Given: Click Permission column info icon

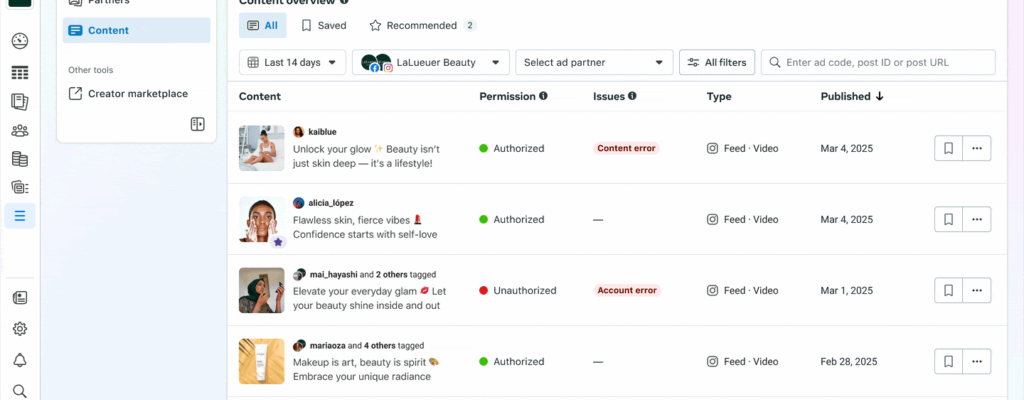Looking at the screenshot, I should point(543,97).
